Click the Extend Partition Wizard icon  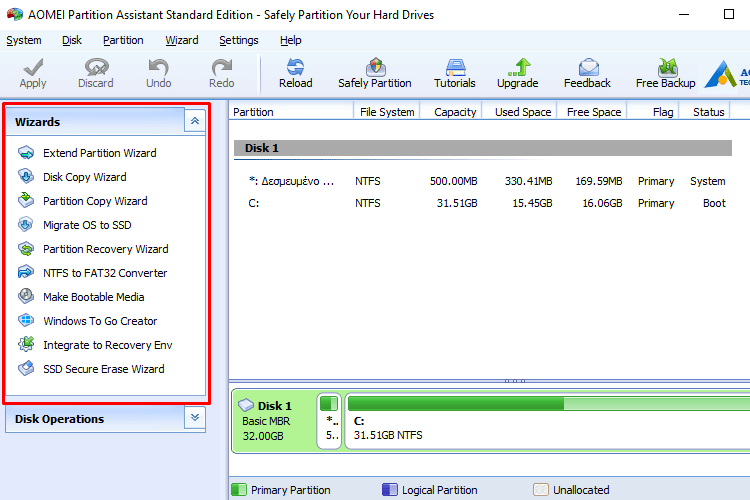click(x=26, y=153)
